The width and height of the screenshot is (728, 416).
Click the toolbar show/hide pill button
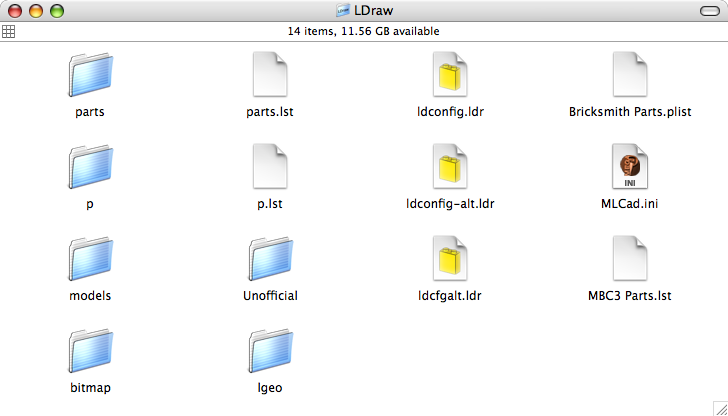coord(709,11)
